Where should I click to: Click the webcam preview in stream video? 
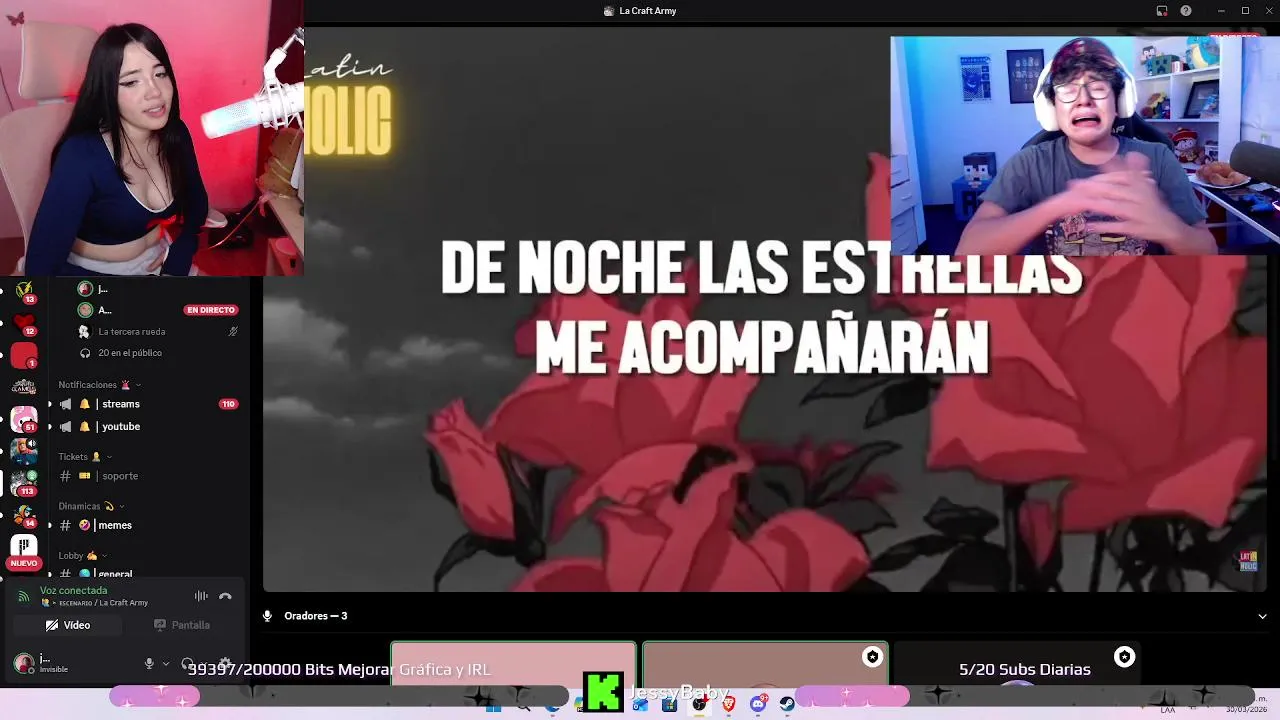(1085, 146)
